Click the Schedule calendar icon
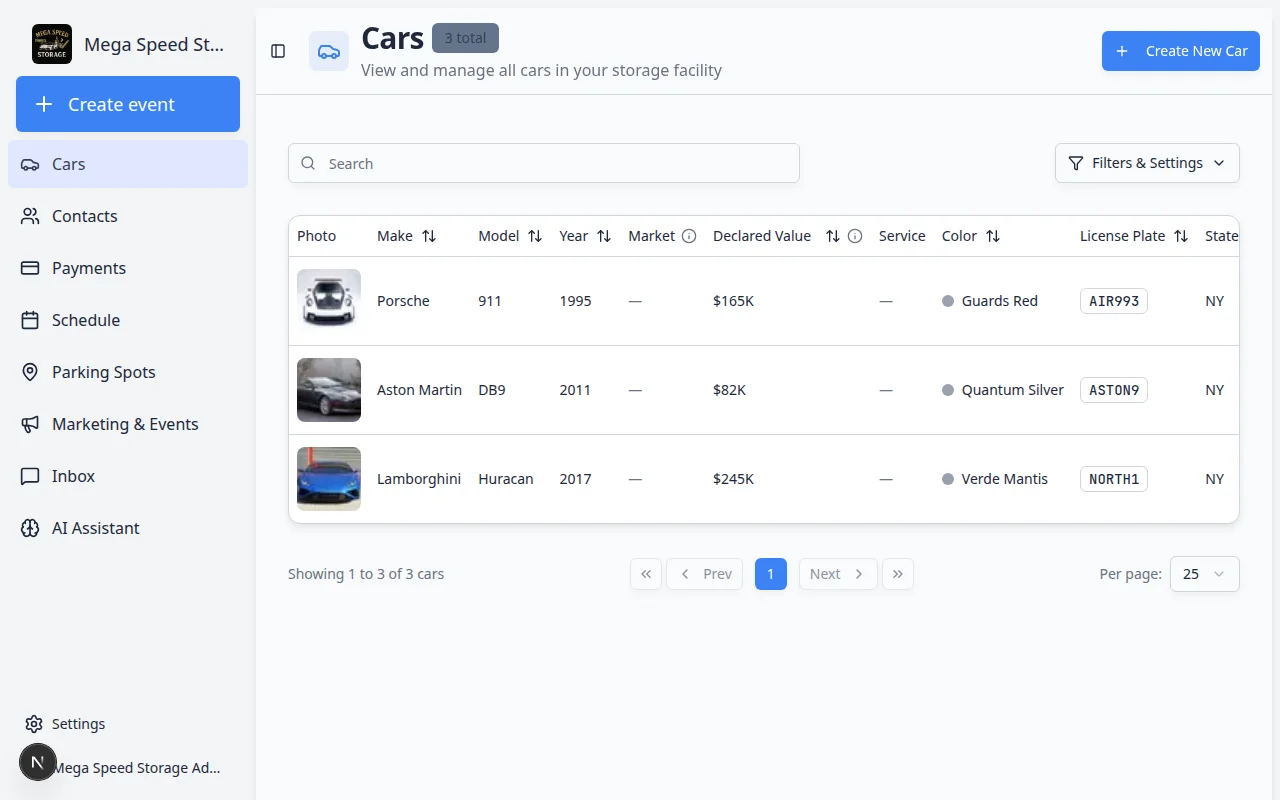This screenshot has height=800, width=1280. click(30, 320)
